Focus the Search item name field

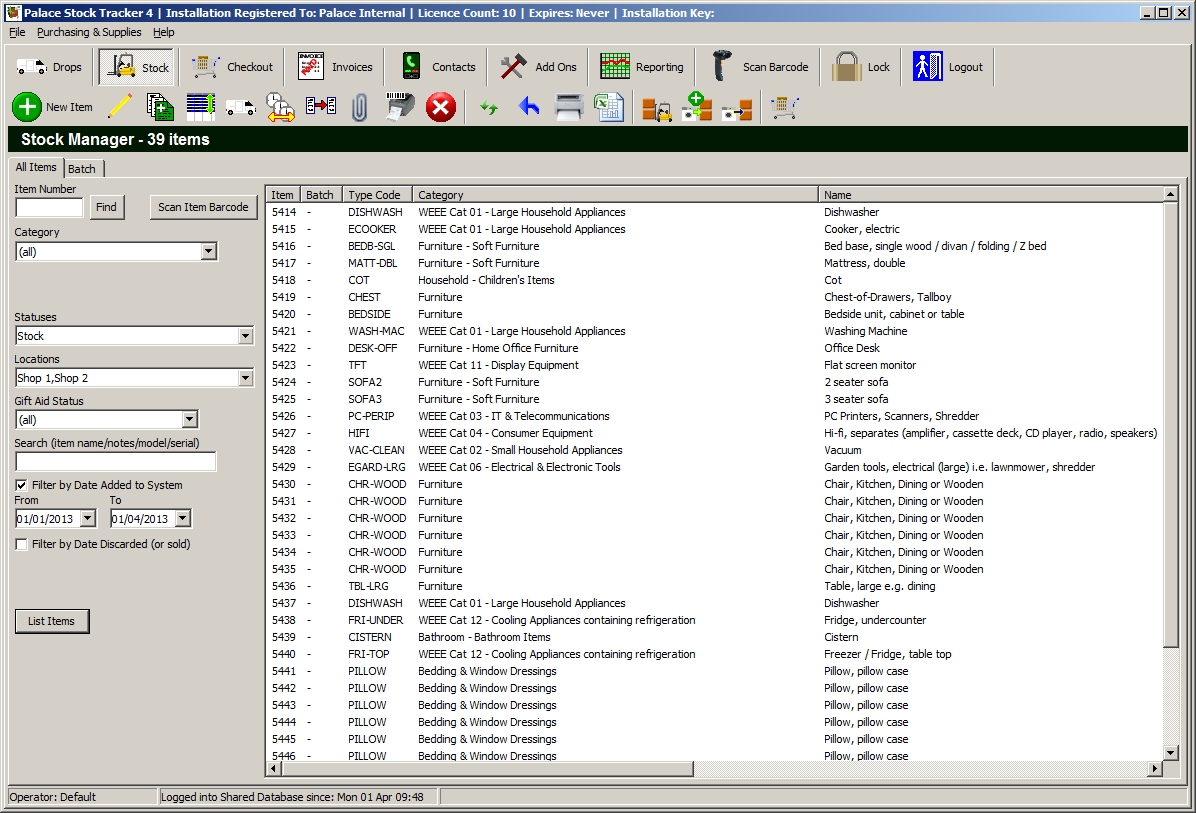[116, 461]
